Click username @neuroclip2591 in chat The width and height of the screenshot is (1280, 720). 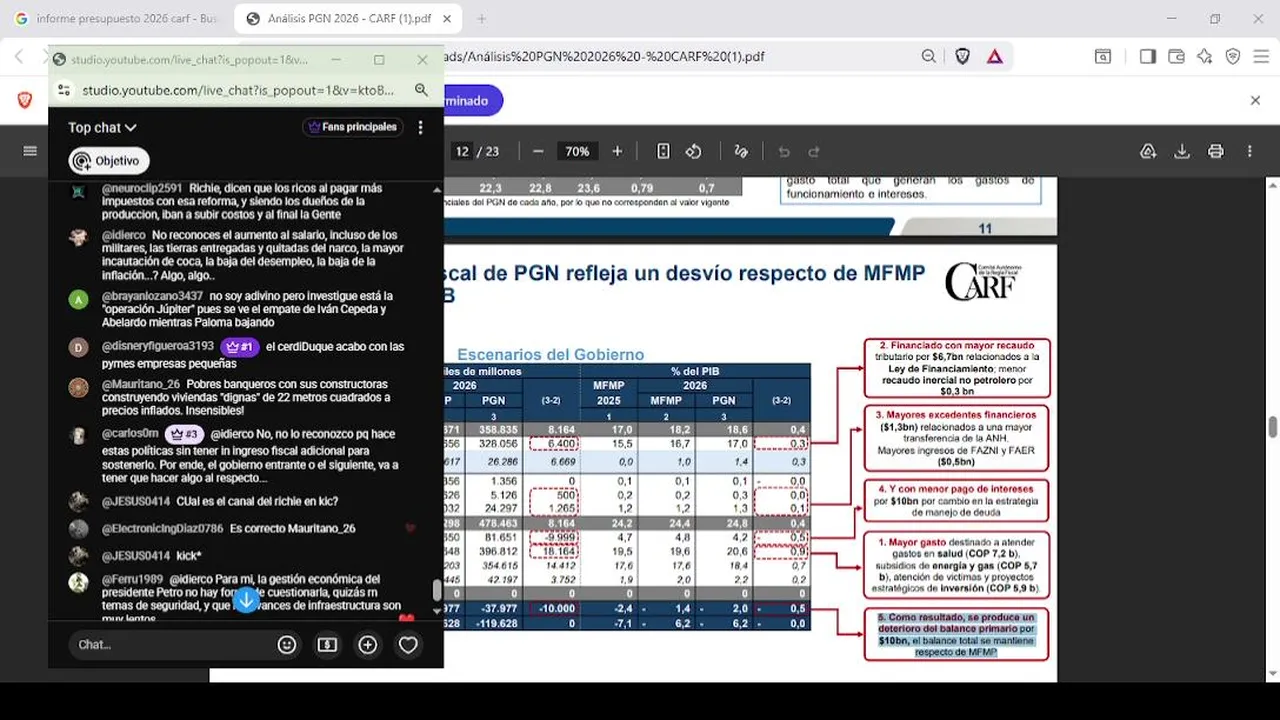[x=142, y=188]
